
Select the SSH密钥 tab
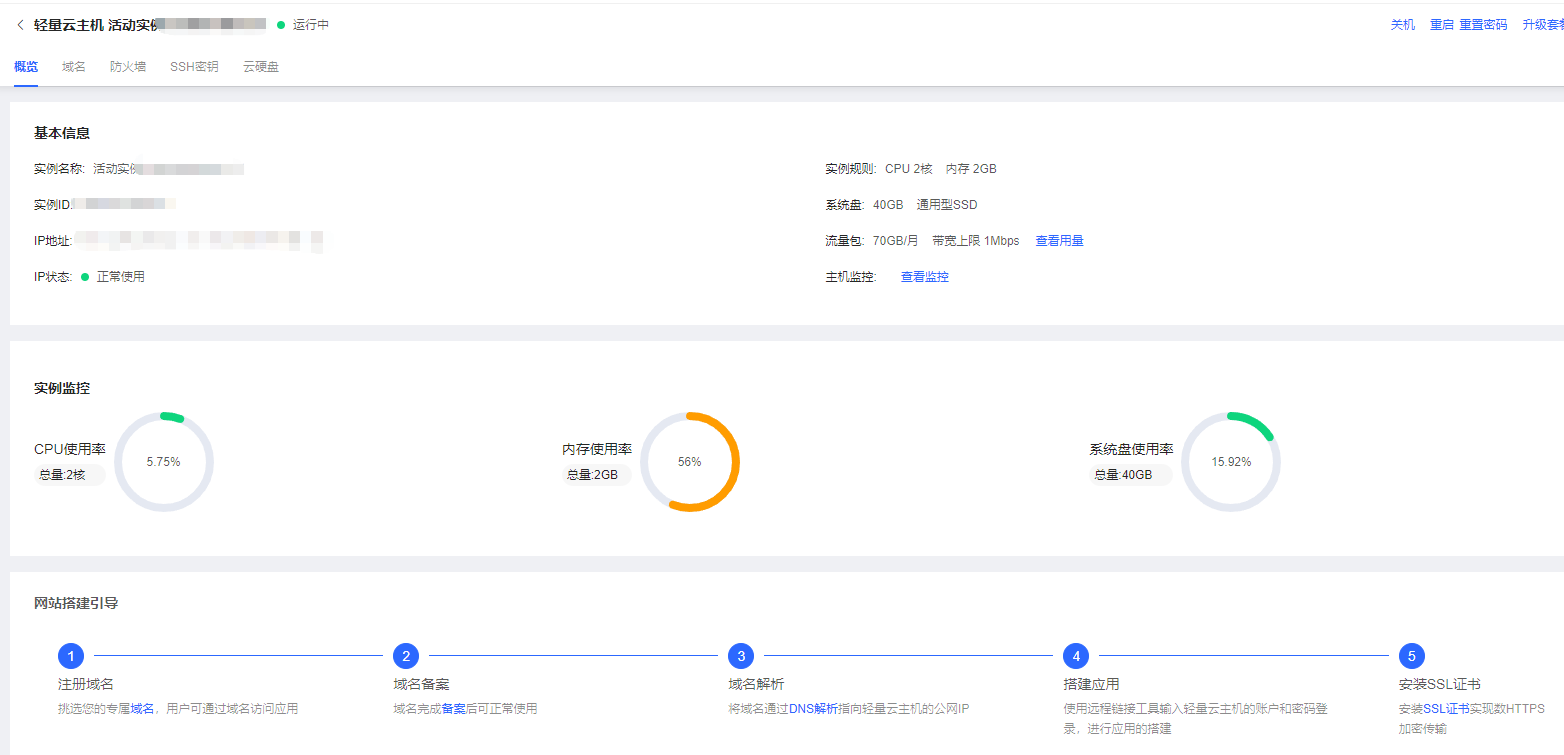[x=194, y=67]
